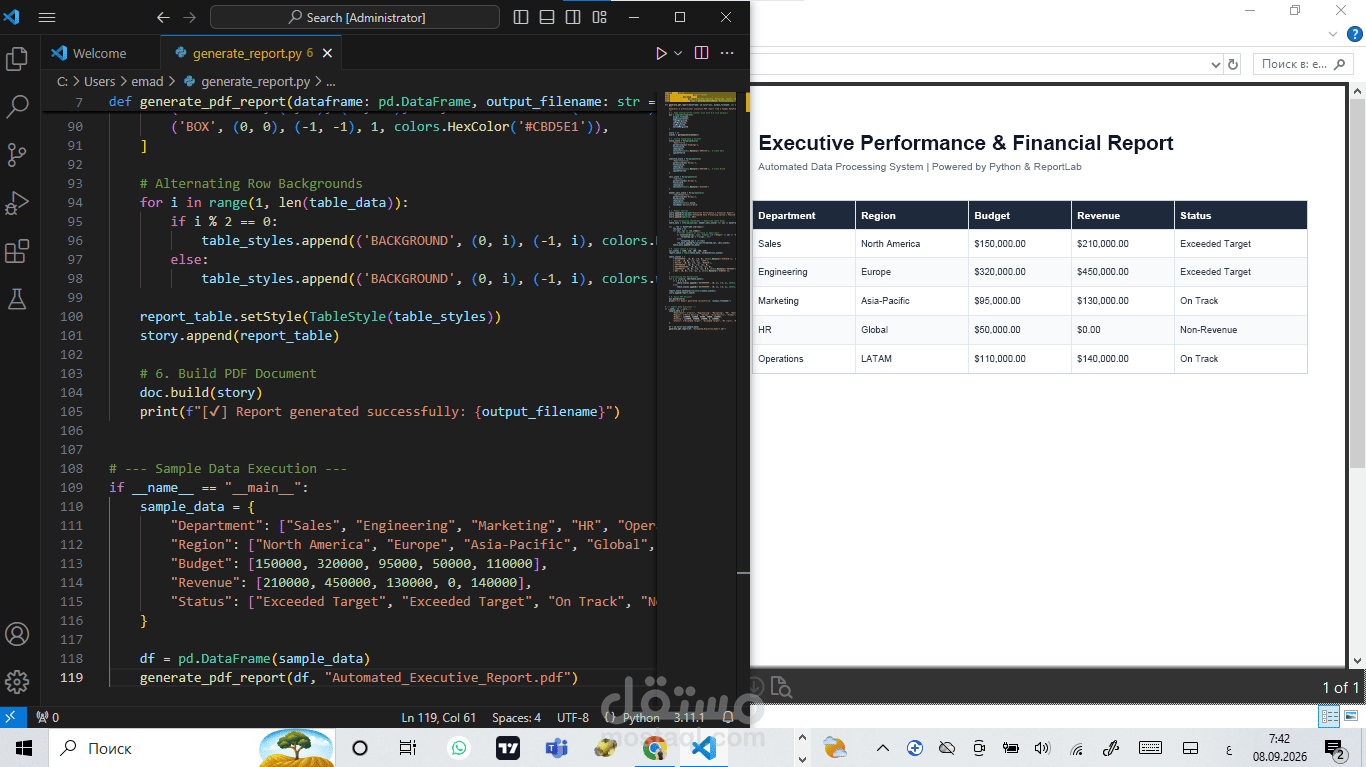This screenshot has width=1366, height=767.
Task: Open the Extensions view
Action: (17, 251)
